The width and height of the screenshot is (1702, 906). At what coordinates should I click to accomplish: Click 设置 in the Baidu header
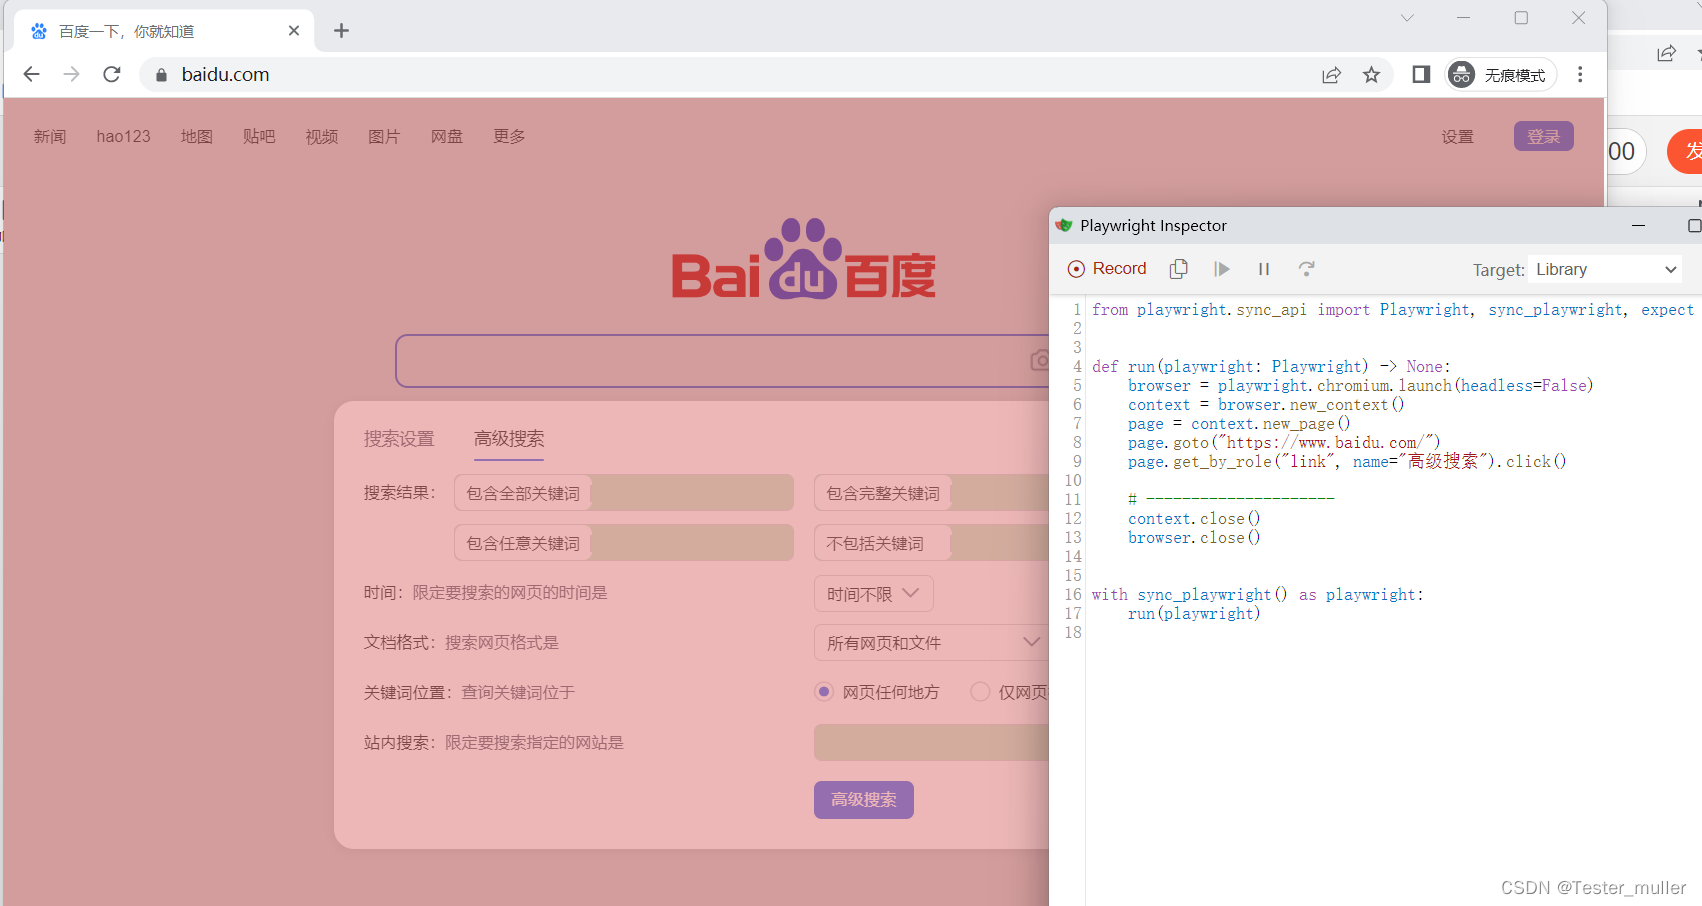pos(1457,137)
